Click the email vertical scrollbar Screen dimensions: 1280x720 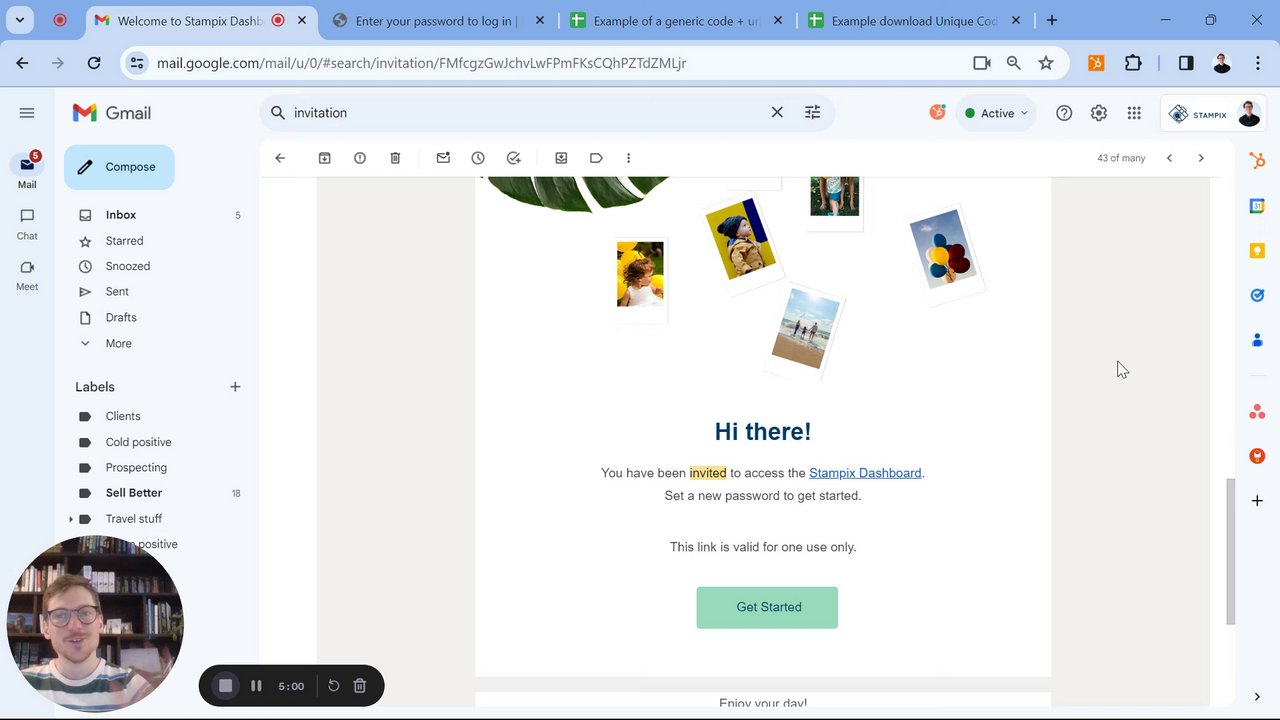click(x=1231, y=550)
